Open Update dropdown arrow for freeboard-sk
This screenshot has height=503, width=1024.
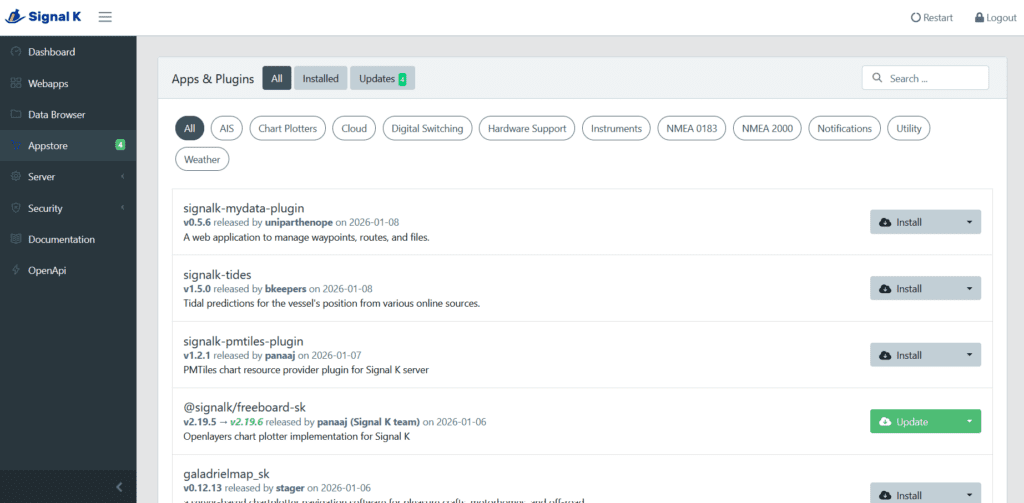[969, 421]
